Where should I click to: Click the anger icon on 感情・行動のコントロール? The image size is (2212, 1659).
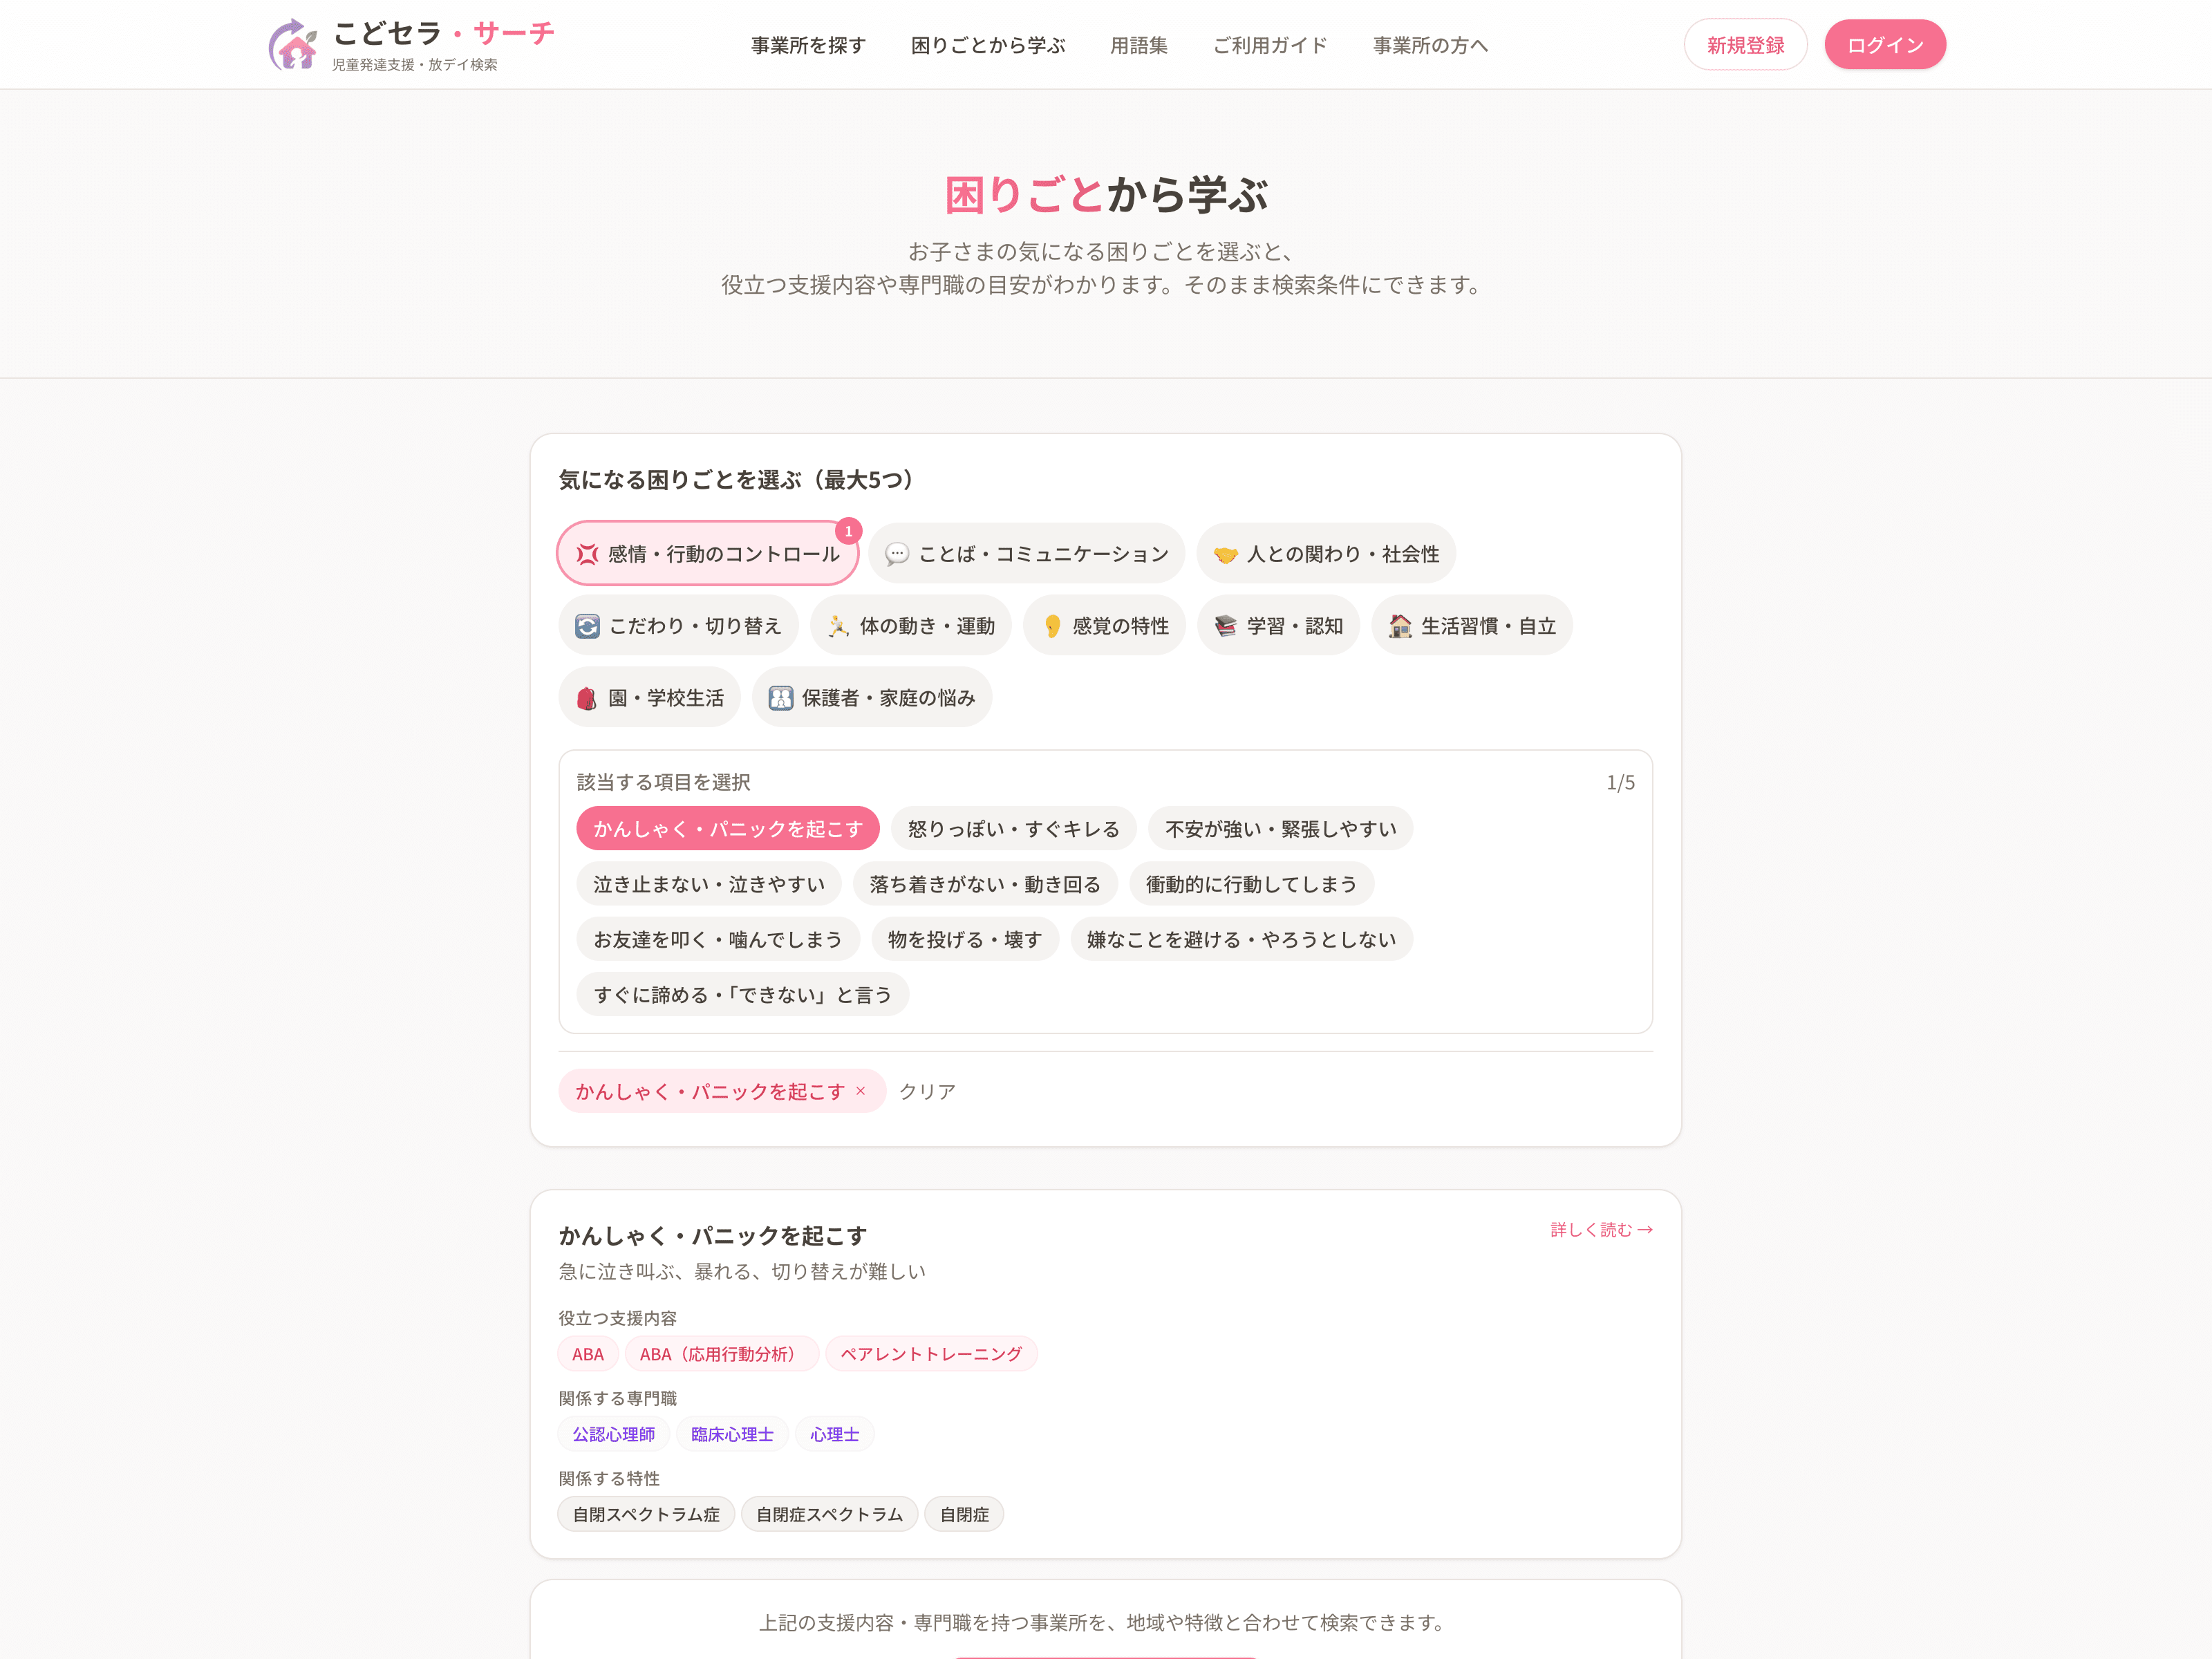coord(587,554)
